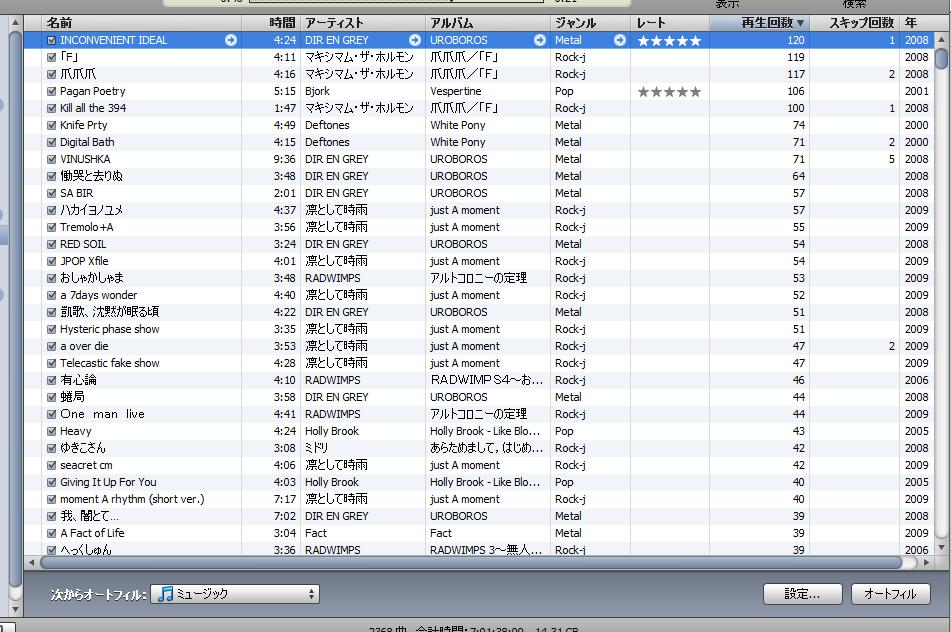
Task: Click the 設定... button
Action: point(802,594)
